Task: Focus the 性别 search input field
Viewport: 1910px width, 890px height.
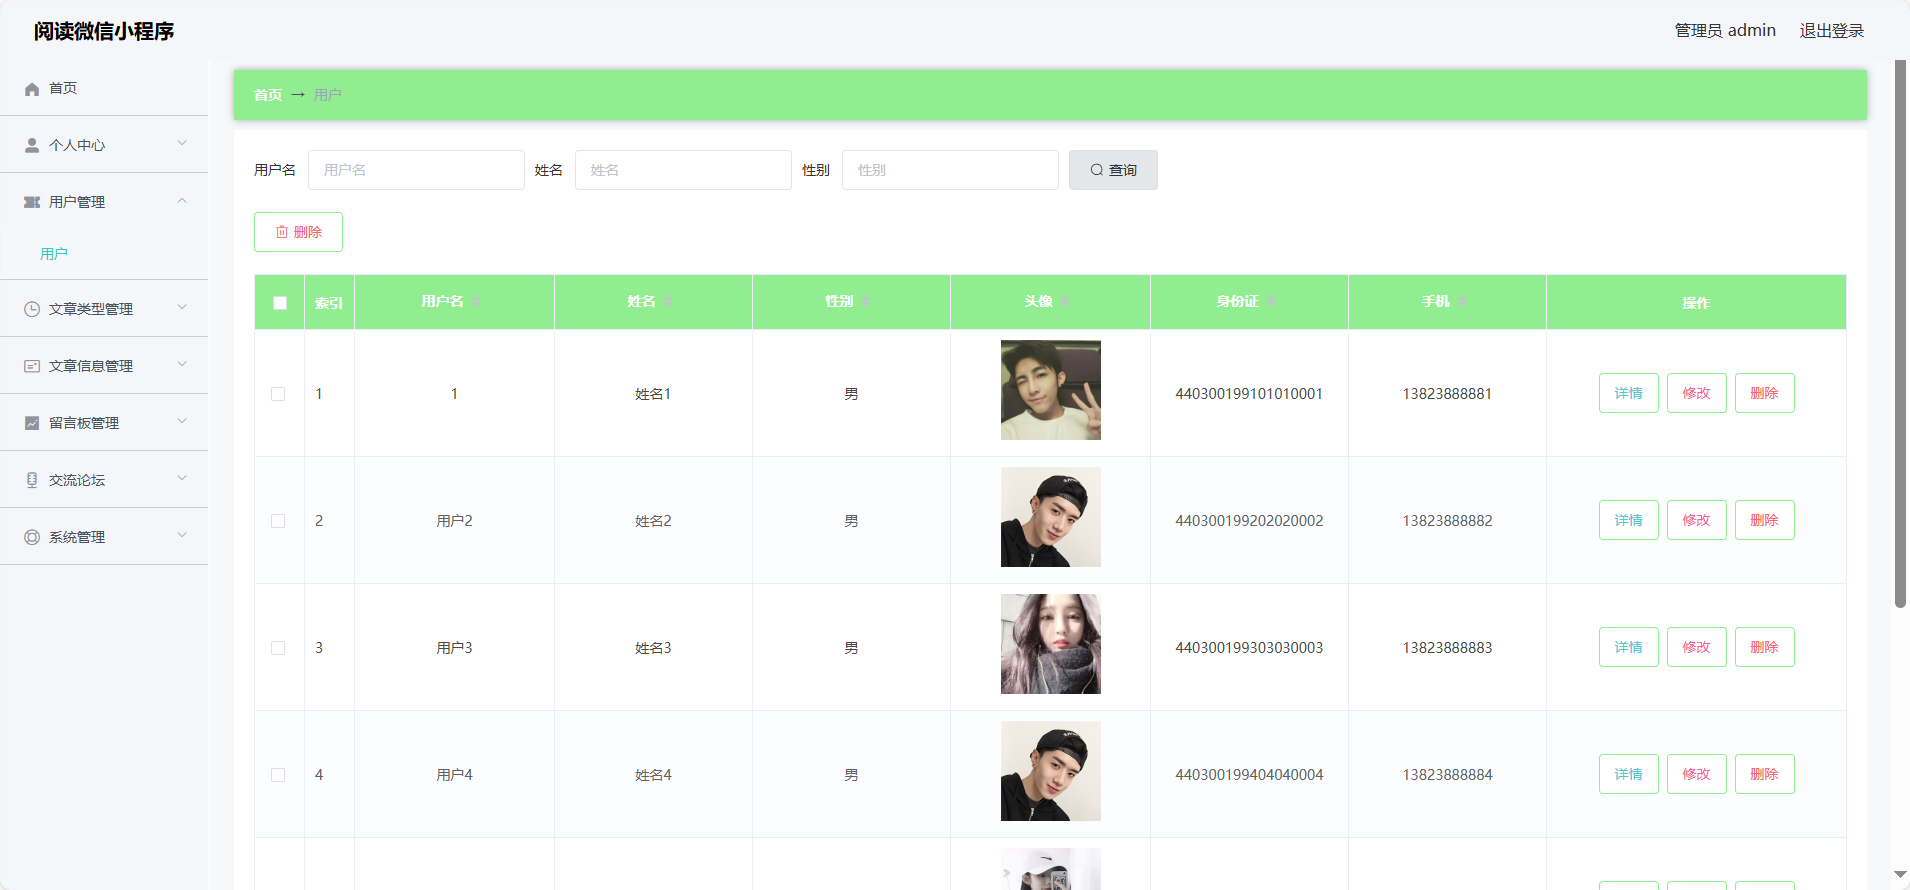Action: (950, 170)
